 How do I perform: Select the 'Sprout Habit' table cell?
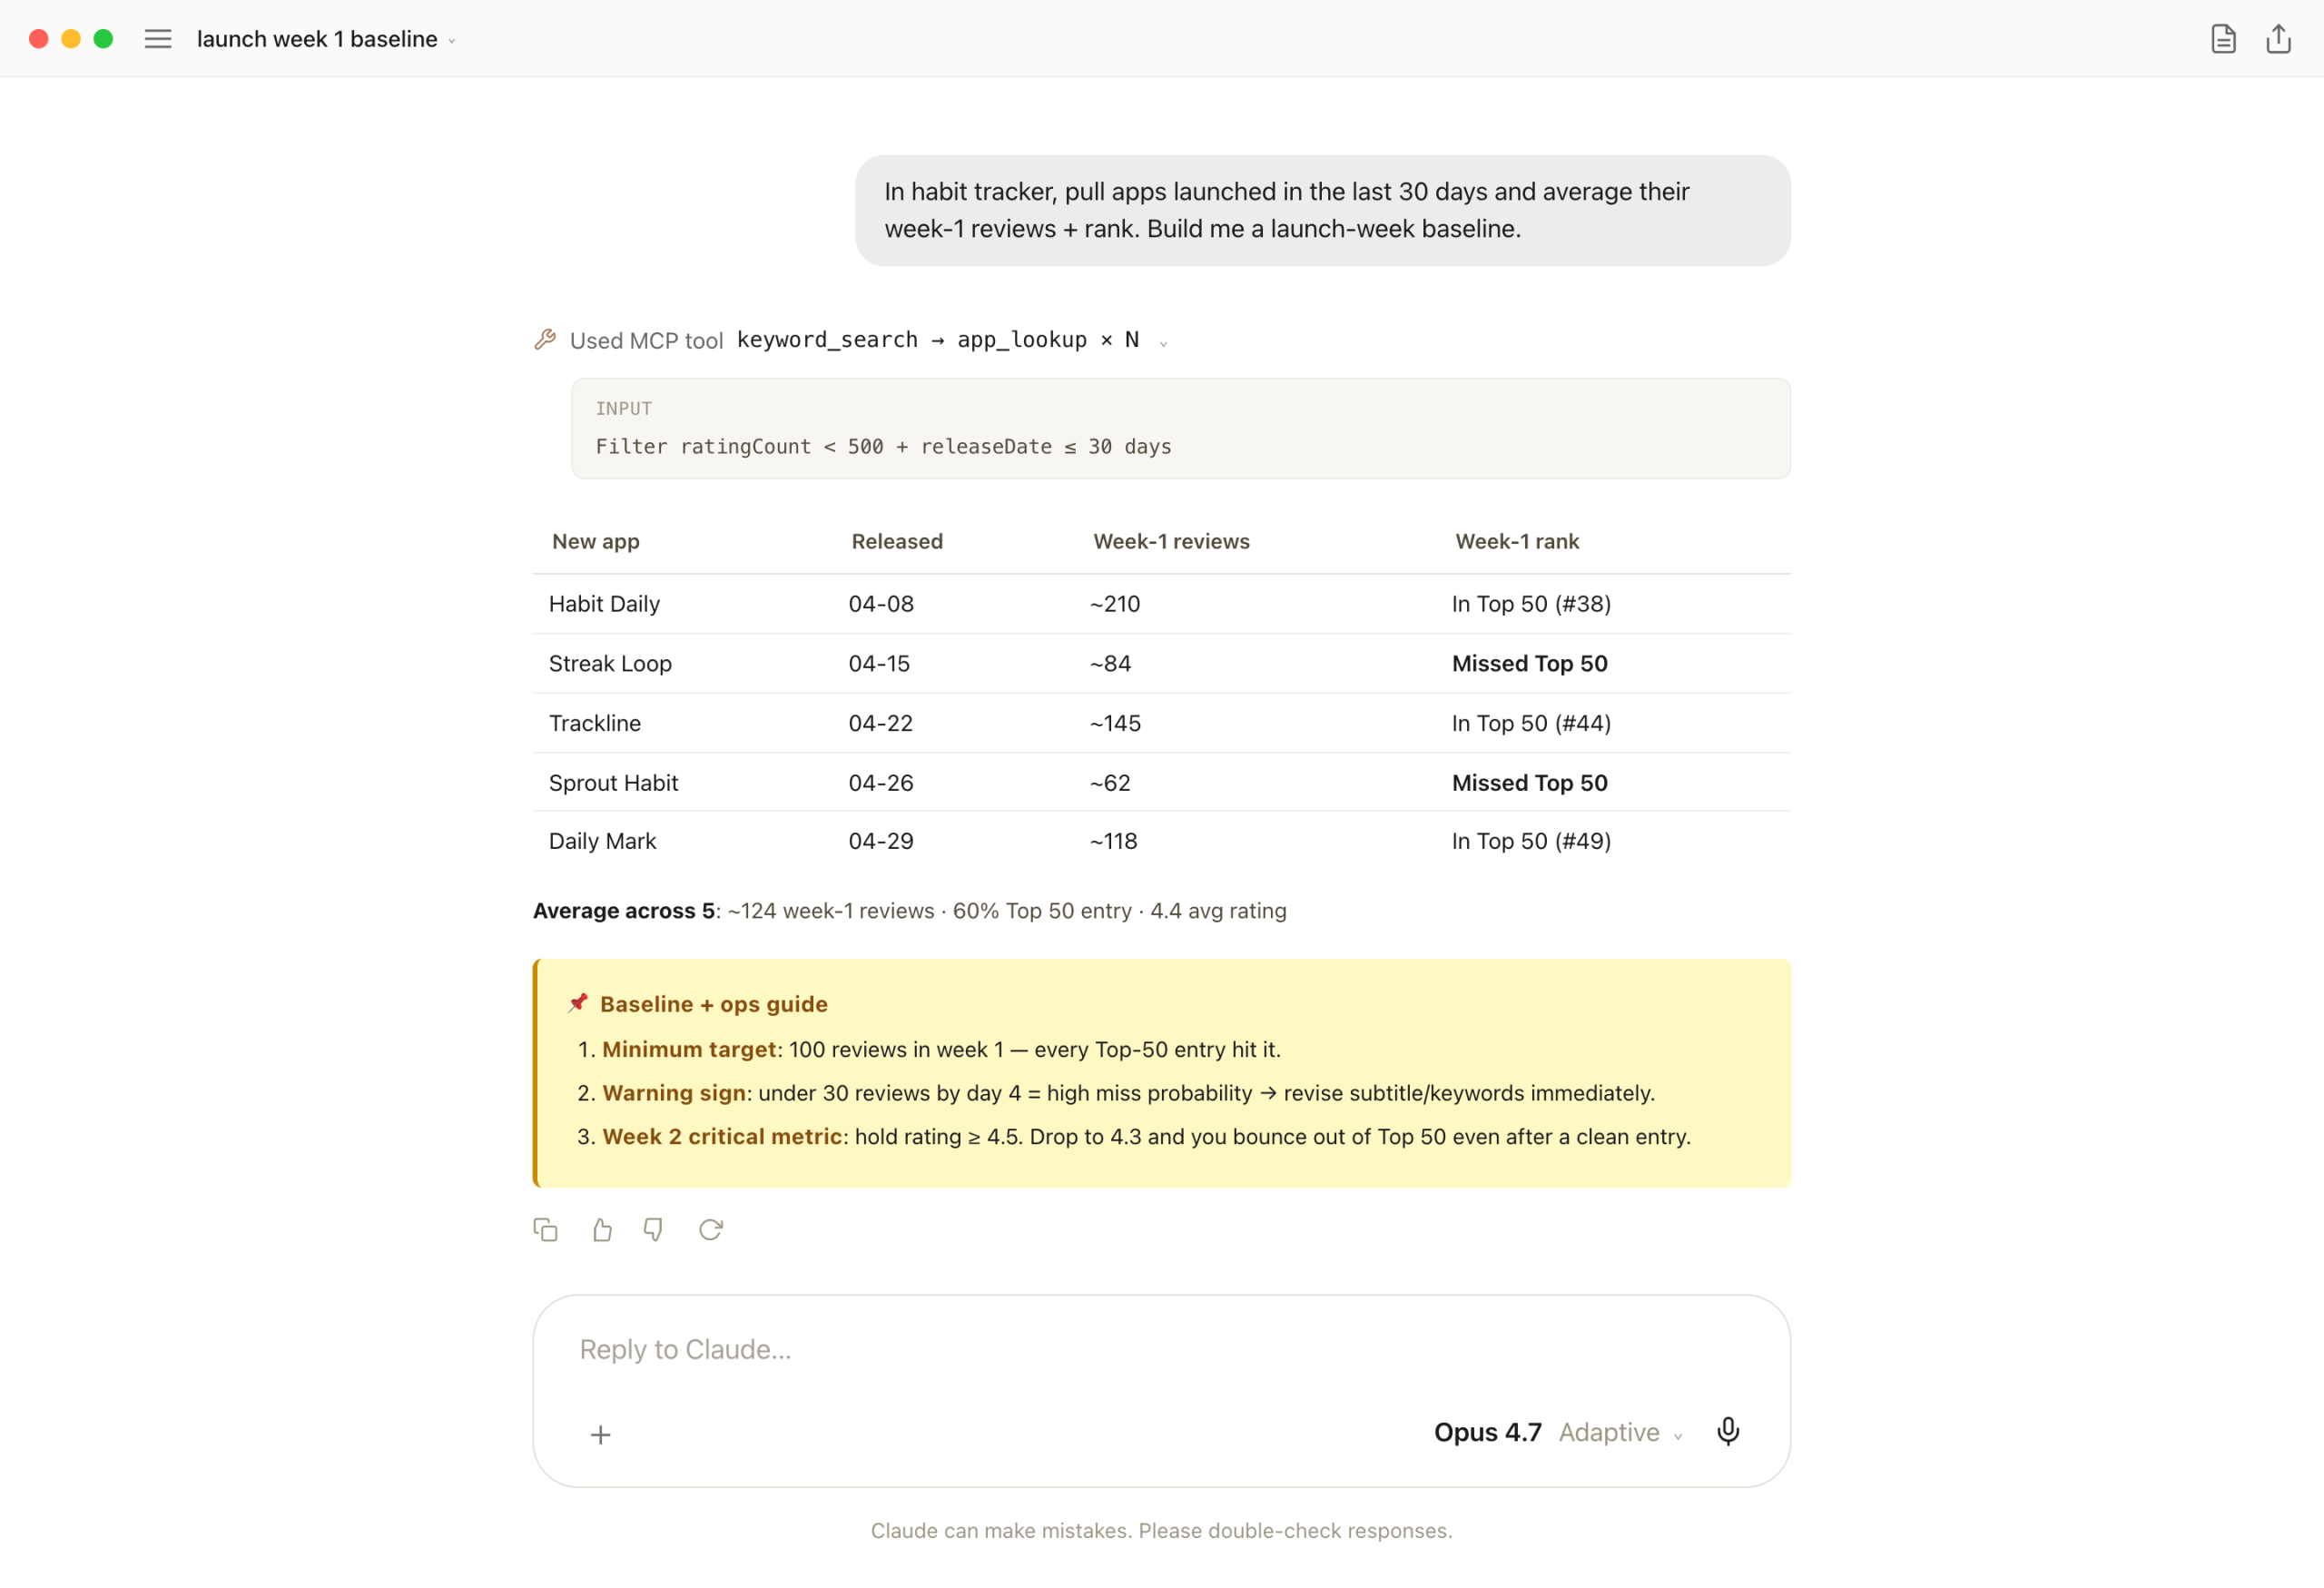pos(613,783)
